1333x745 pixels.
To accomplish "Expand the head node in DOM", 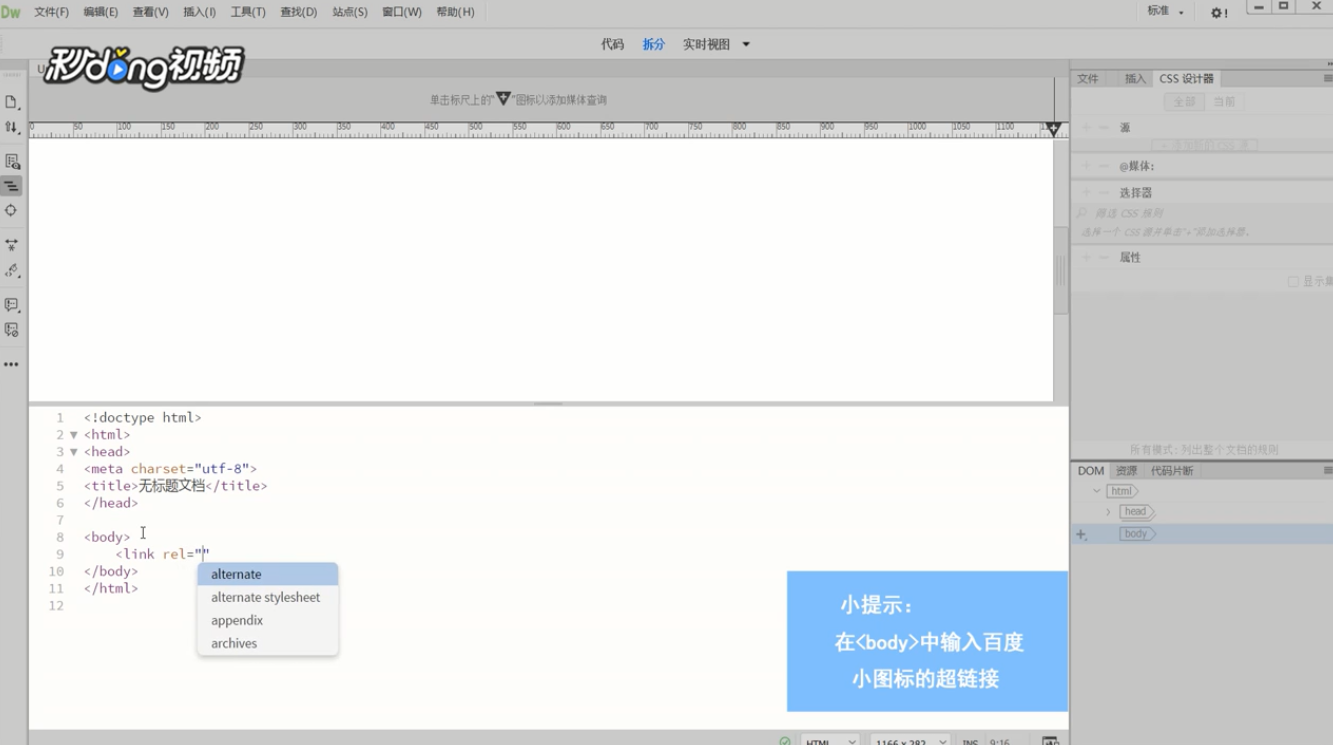I will (x=1108, y=512).
